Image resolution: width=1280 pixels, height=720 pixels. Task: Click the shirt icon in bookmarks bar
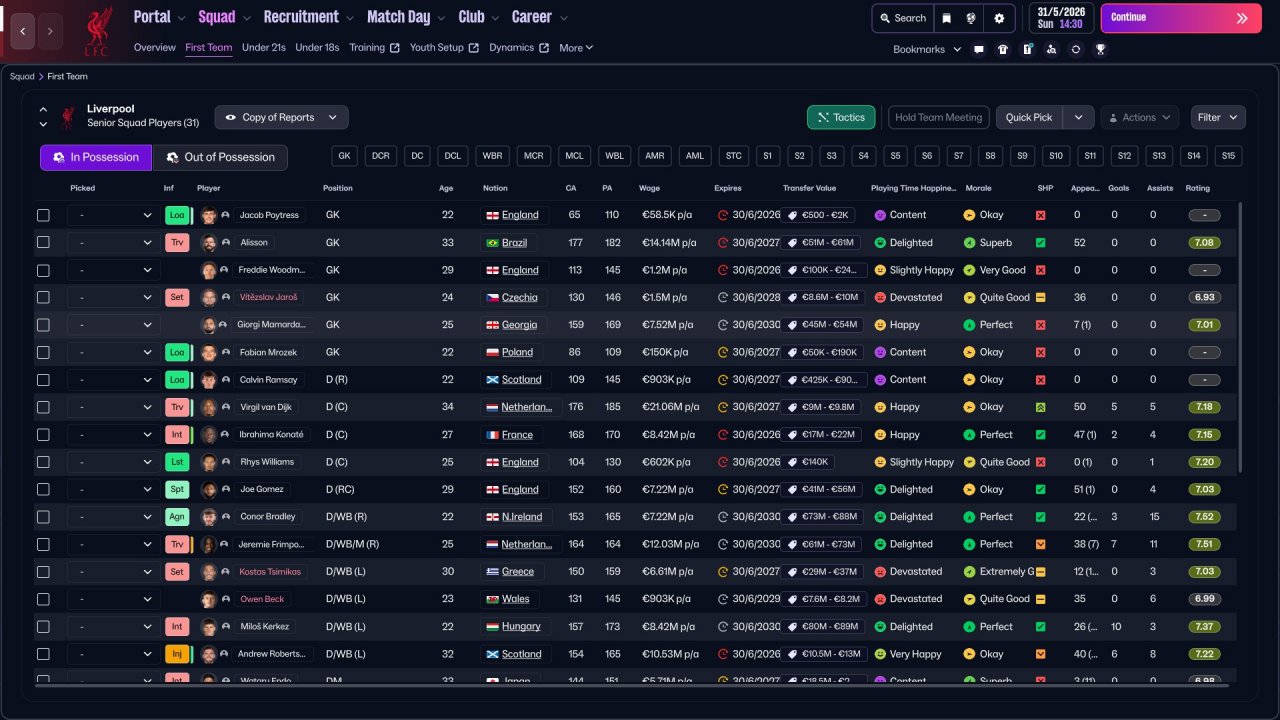pyautogui.click(x=1003, y=49)
